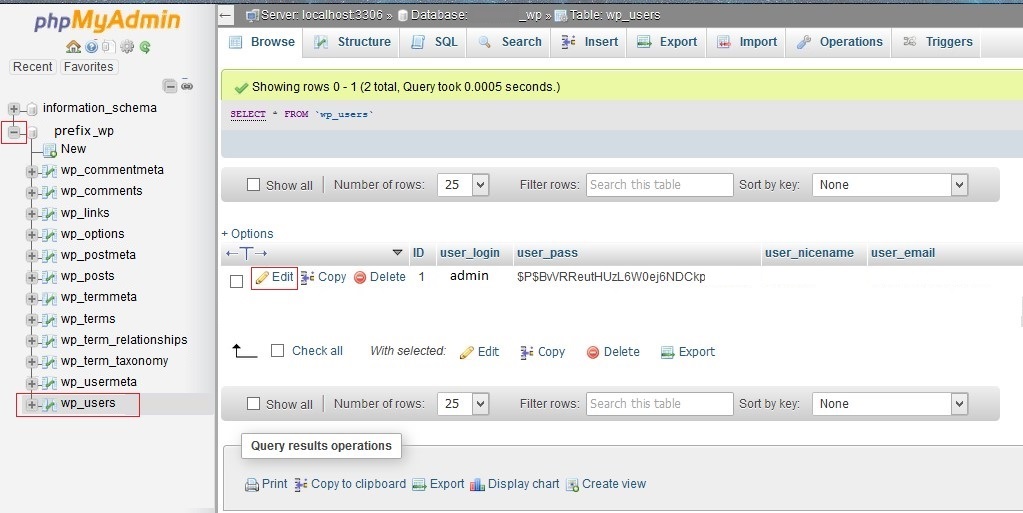Screen dimensions: 1023x513
Task: Click the prefix_wp database cylinder icon
Action: [32, 132]
